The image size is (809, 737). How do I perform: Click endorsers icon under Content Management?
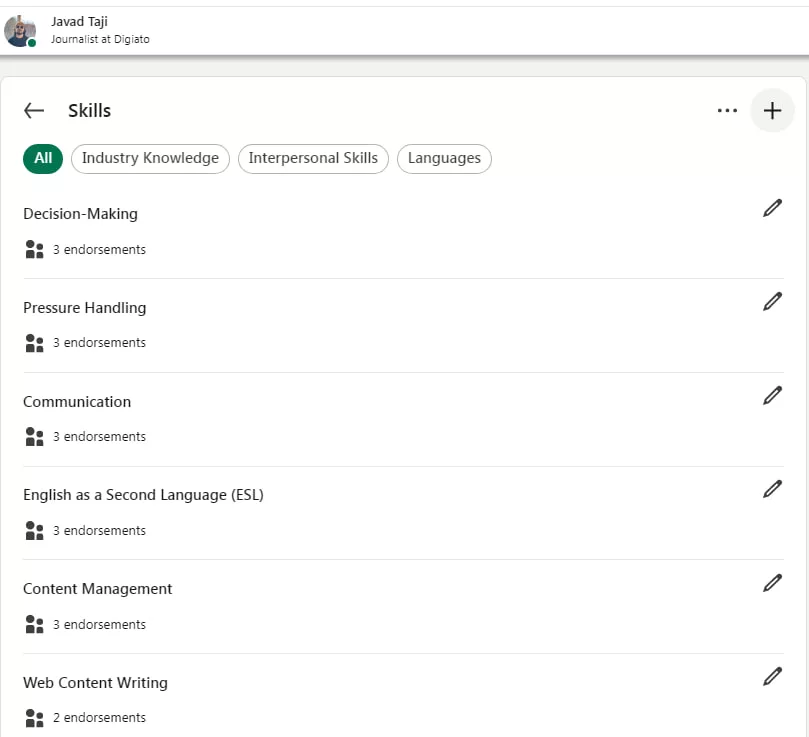34,625
